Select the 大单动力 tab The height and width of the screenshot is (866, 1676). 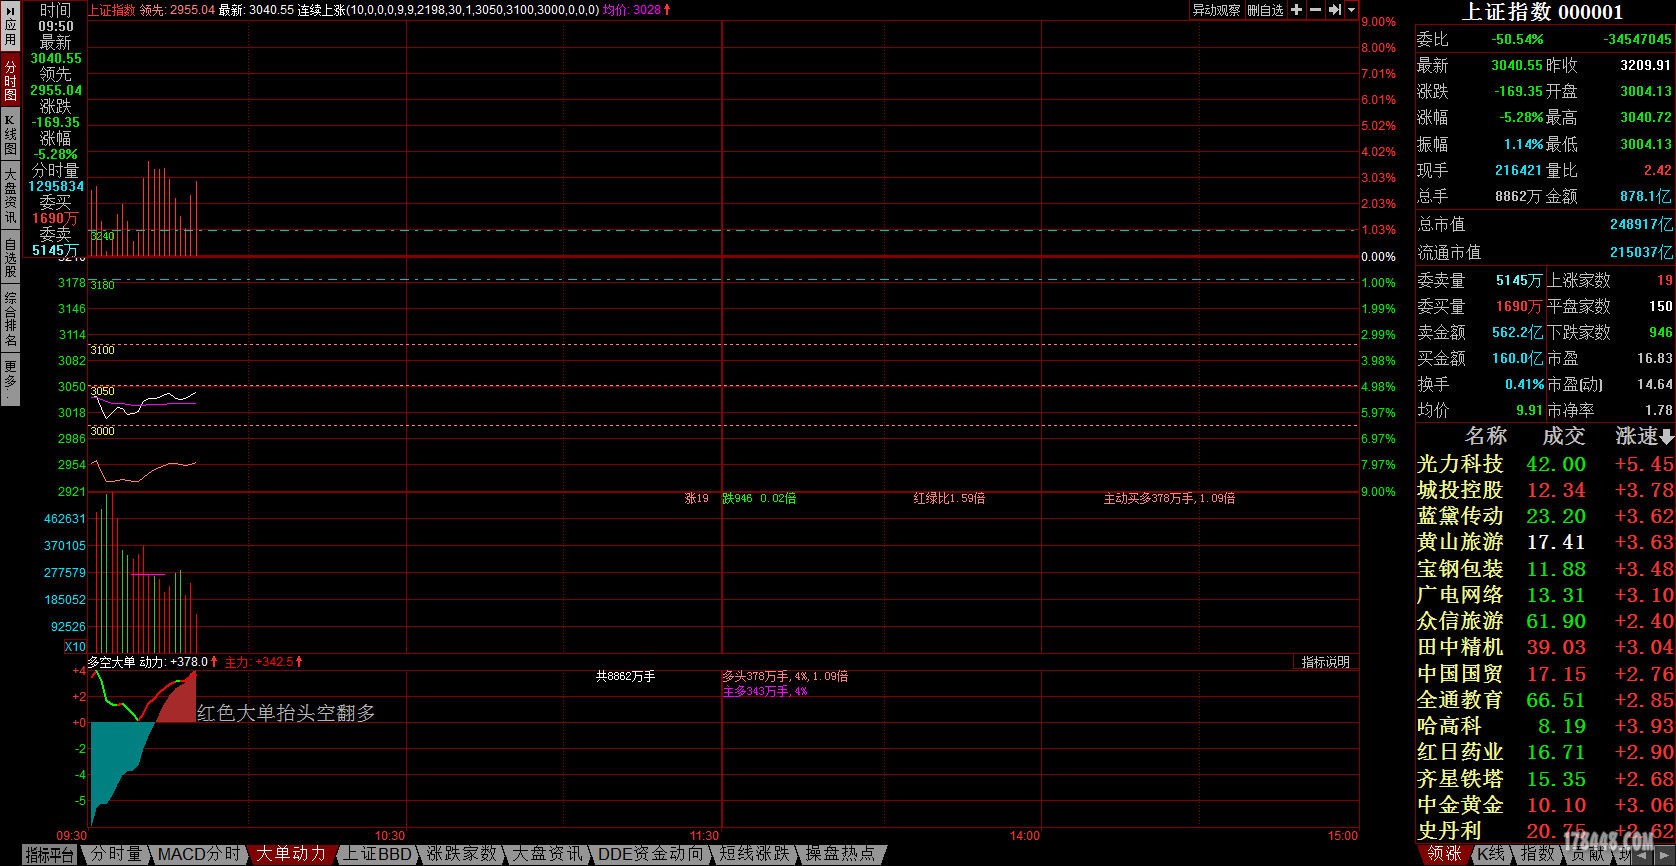click(290, 855)
